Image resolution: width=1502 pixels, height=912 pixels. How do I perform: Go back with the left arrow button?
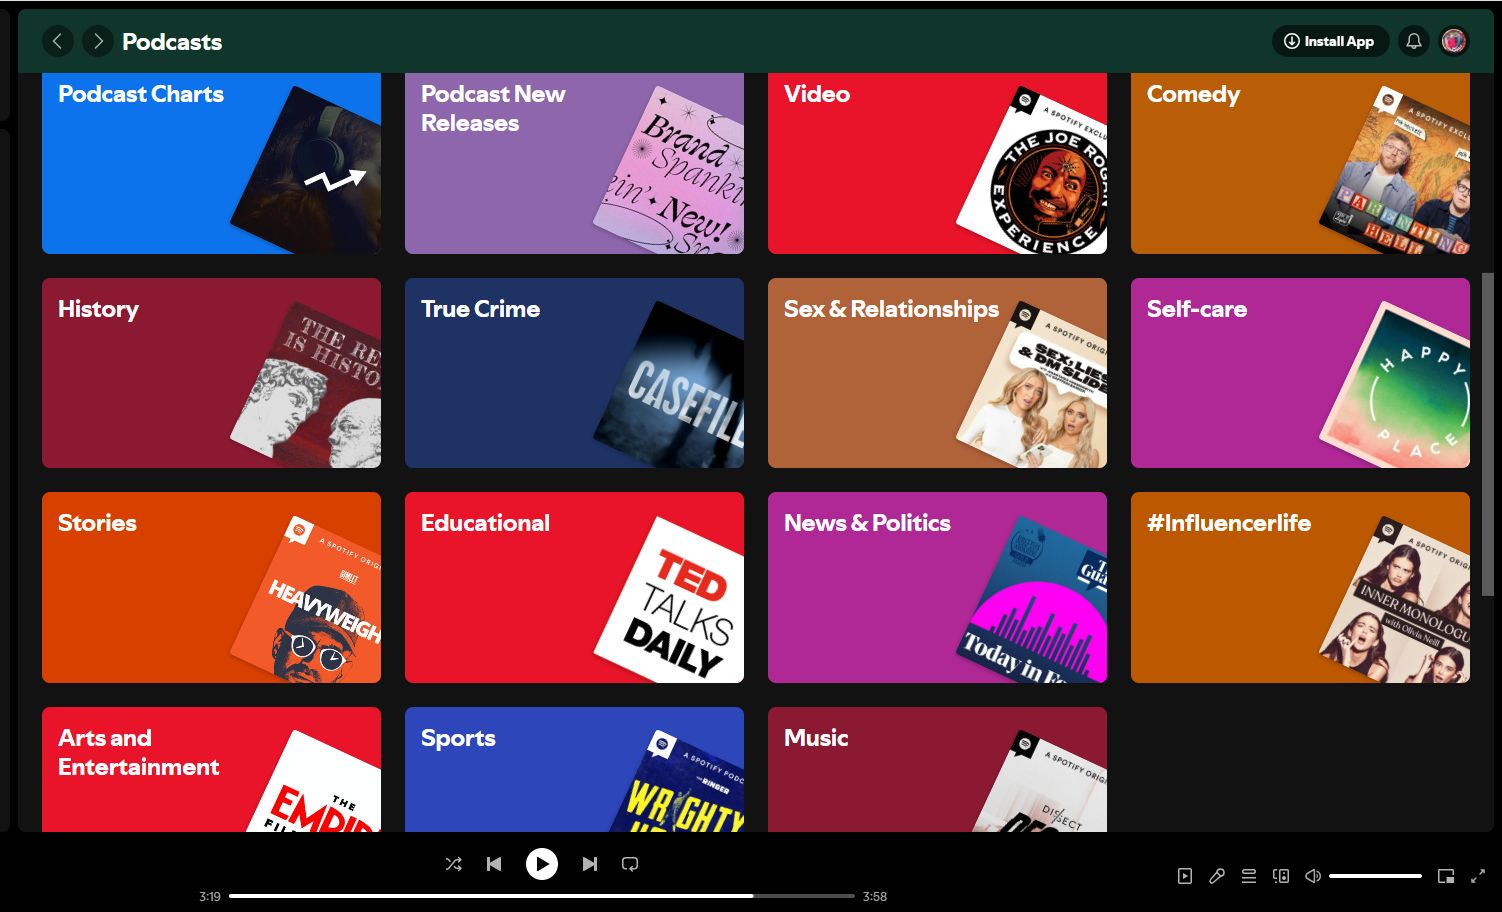pos(57,41)
